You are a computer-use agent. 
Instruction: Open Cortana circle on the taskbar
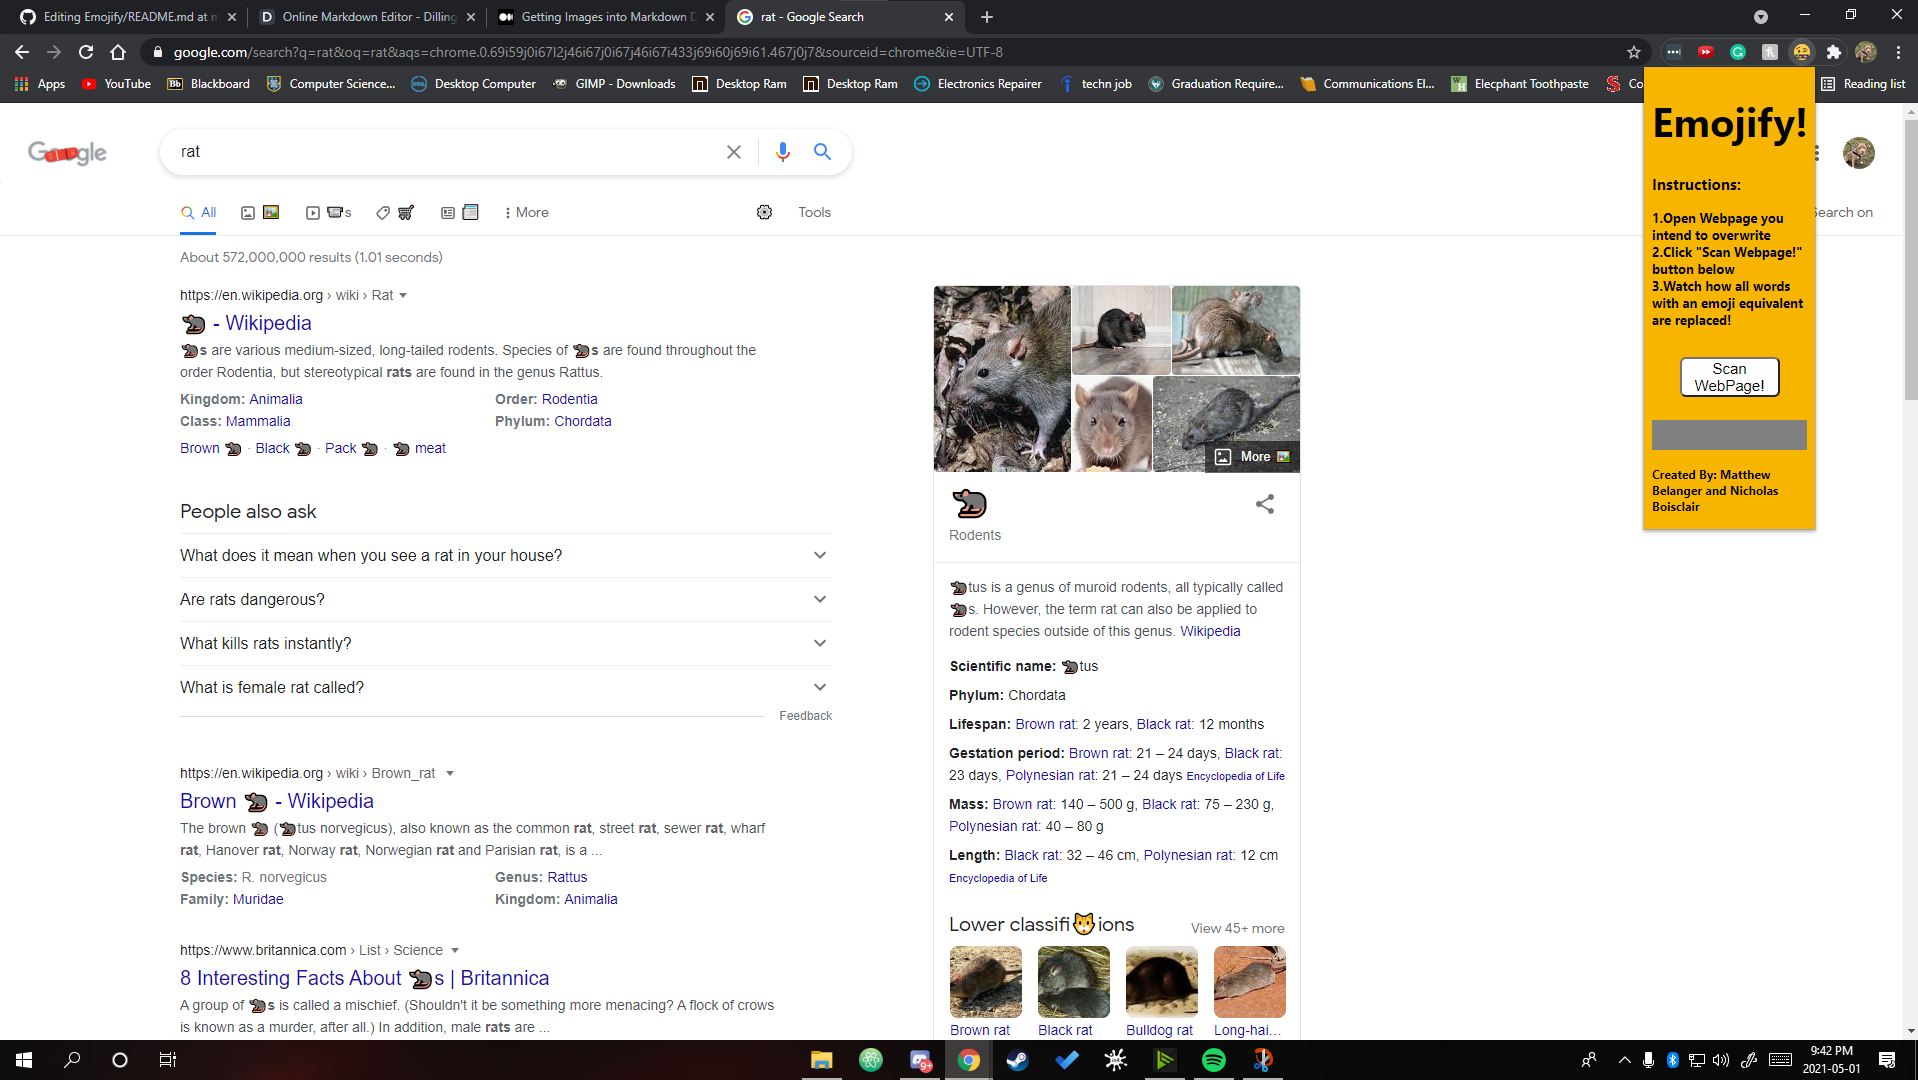[x=120, y=1060]
